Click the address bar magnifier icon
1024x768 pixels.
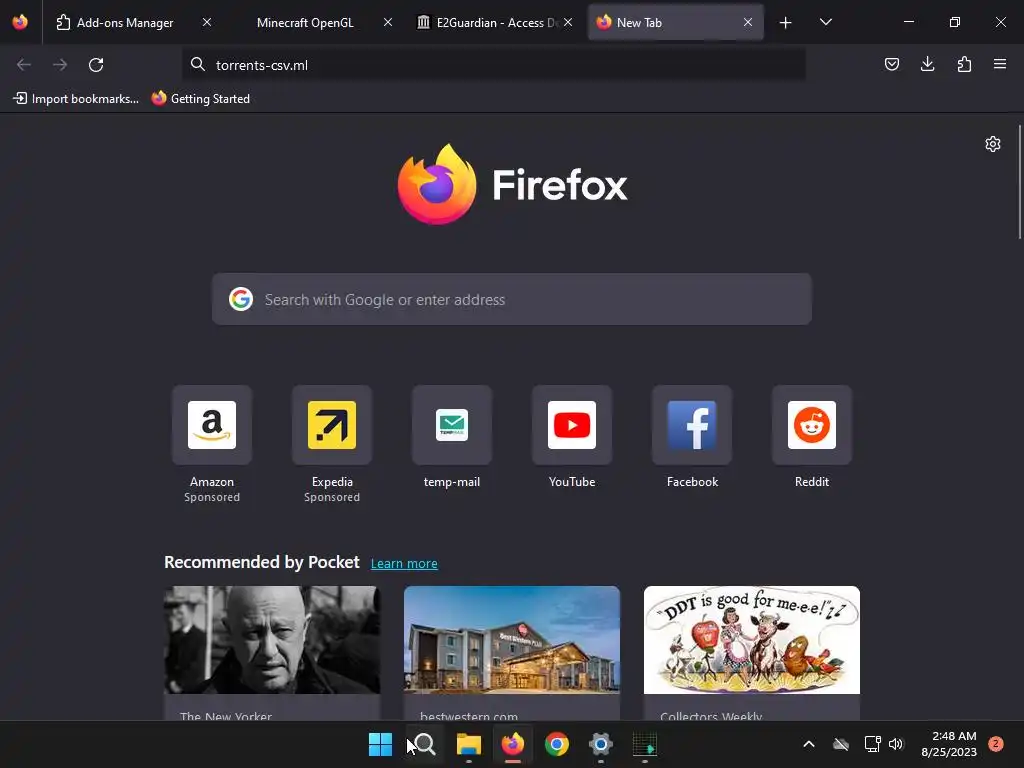197,64
